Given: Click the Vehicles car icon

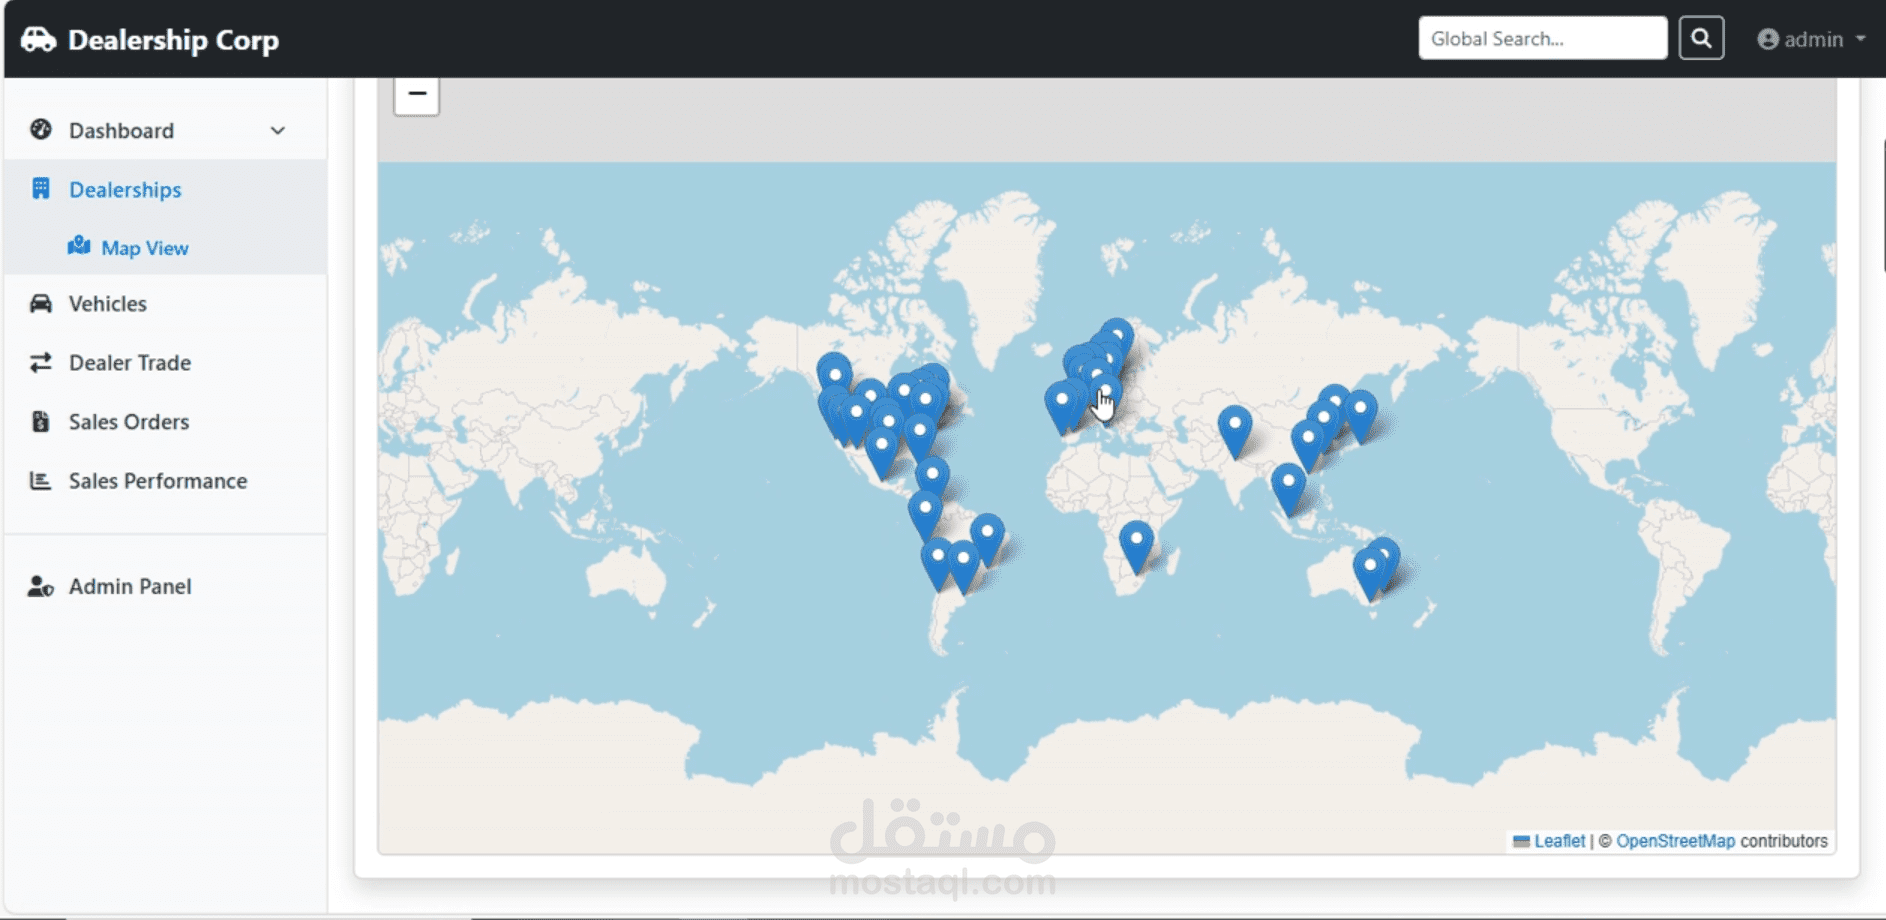Looking at the screenshot, I should coord(41,303).
